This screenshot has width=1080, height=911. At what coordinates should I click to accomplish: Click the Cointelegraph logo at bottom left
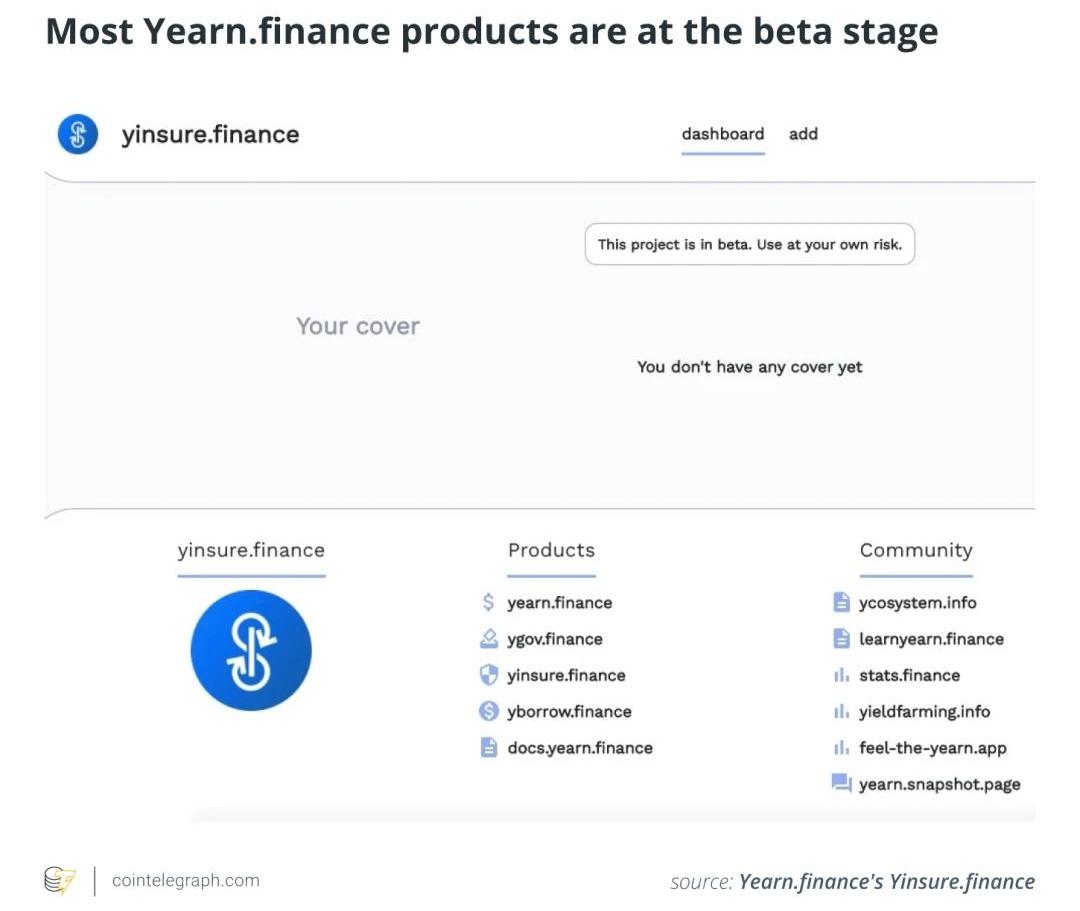[x=59, y=879]
